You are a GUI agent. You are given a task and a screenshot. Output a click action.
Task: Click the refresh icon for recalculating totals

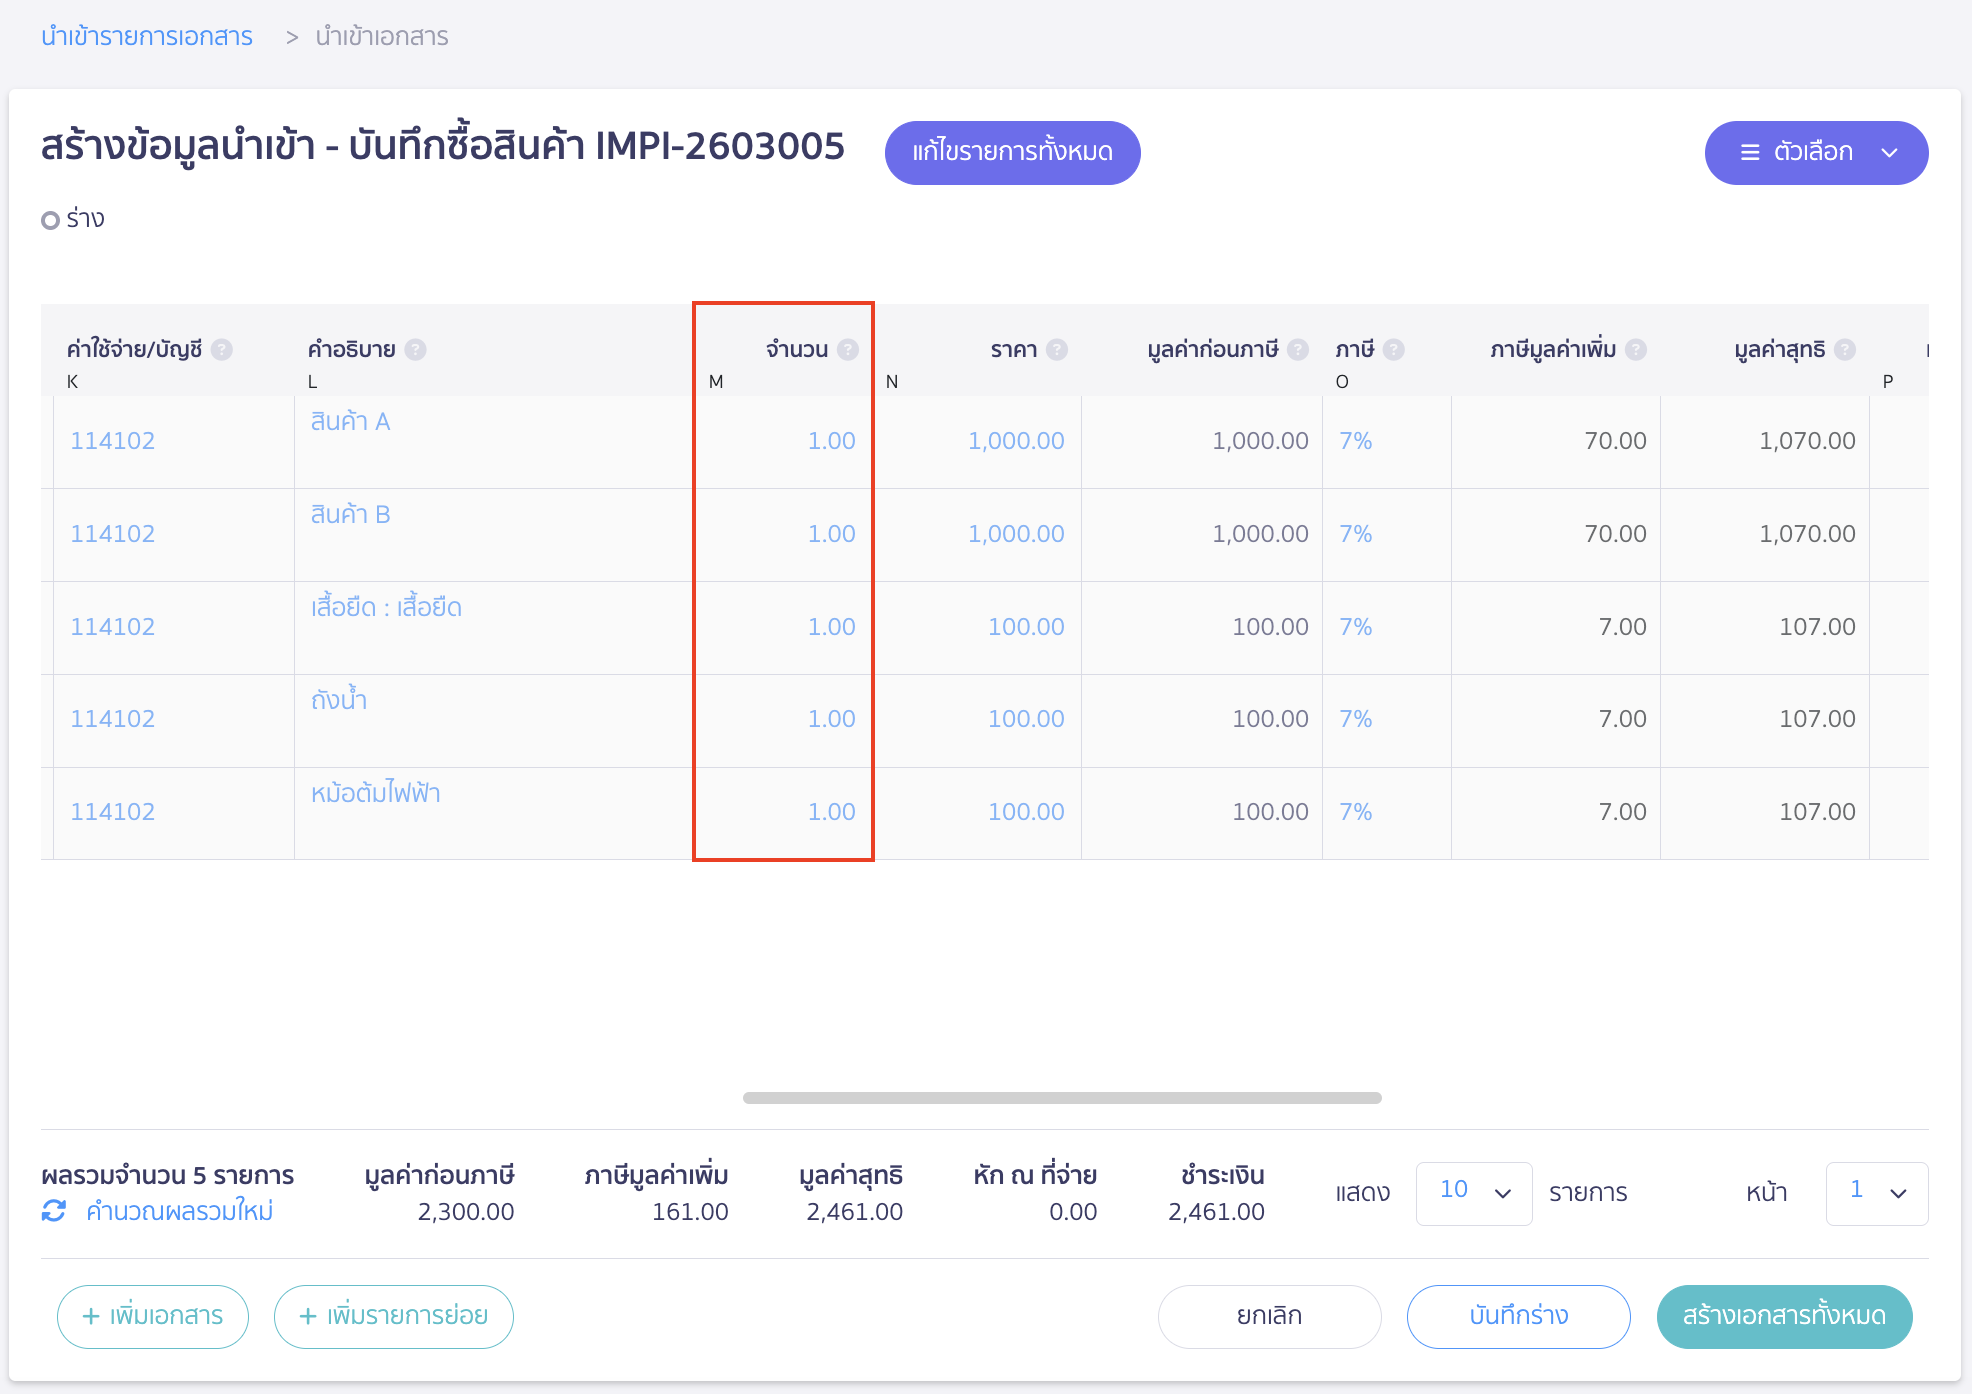[x=54, y=1211]
